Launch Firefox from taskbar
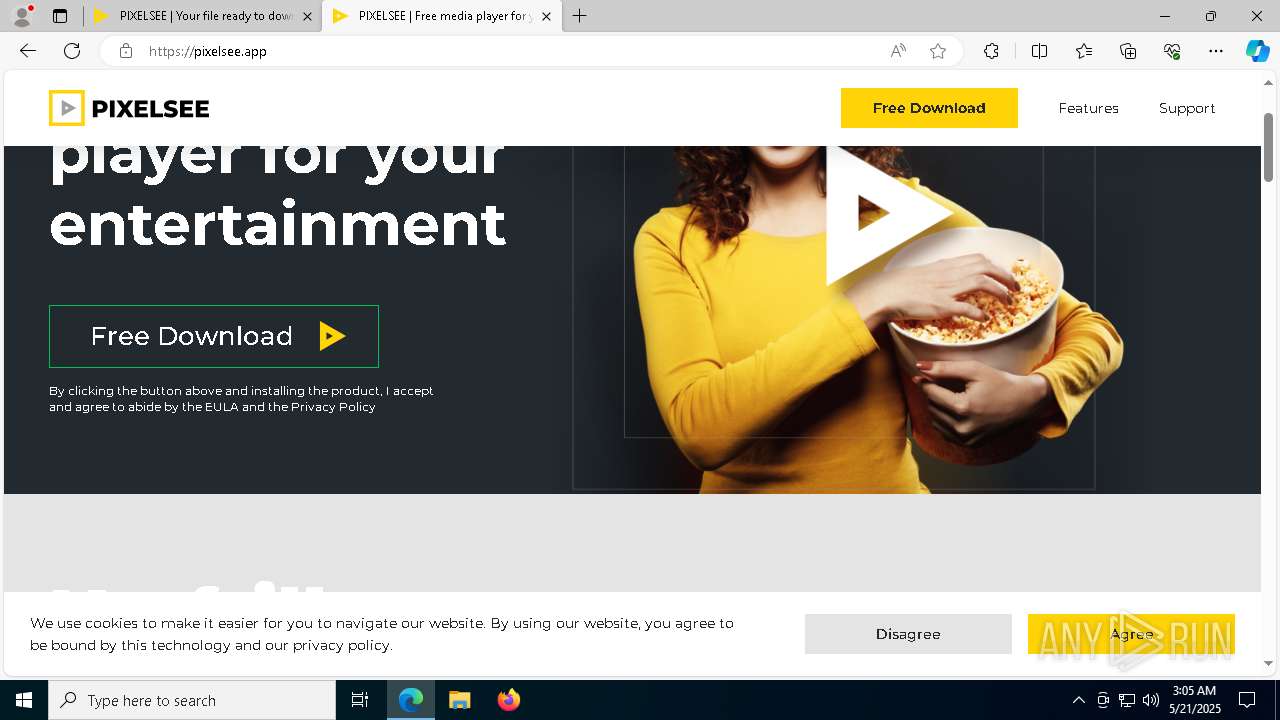This screenshot has height=720, width=1280. pyautogui.click(x=508, y=700)
